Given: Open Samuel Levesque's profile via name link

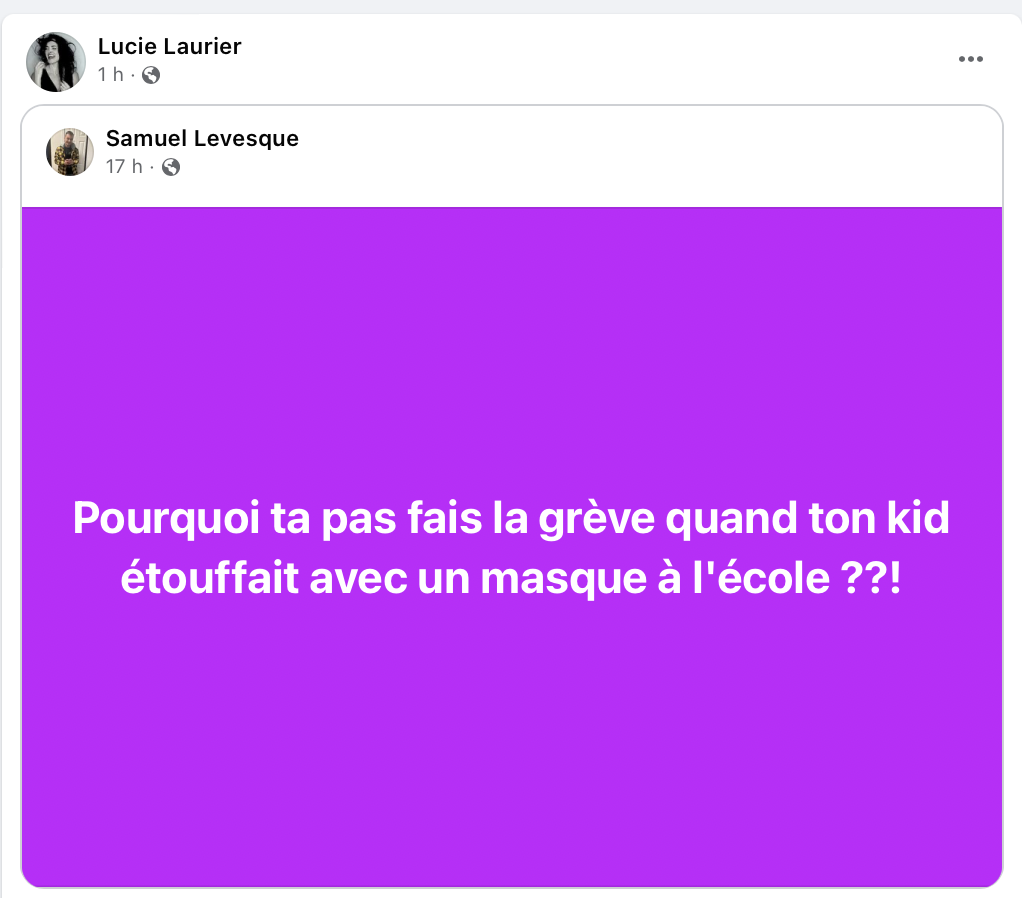Looking at the screenshot, I should click(202, 138).
